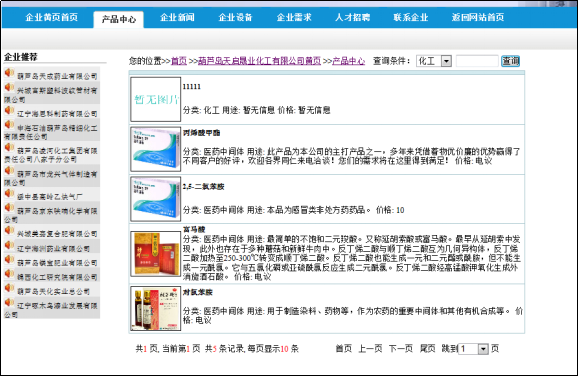Image resolution: width=578 pixels, height=376 pixels.
Task: Focus the search keyword input field
Action: tap(477, 61)
